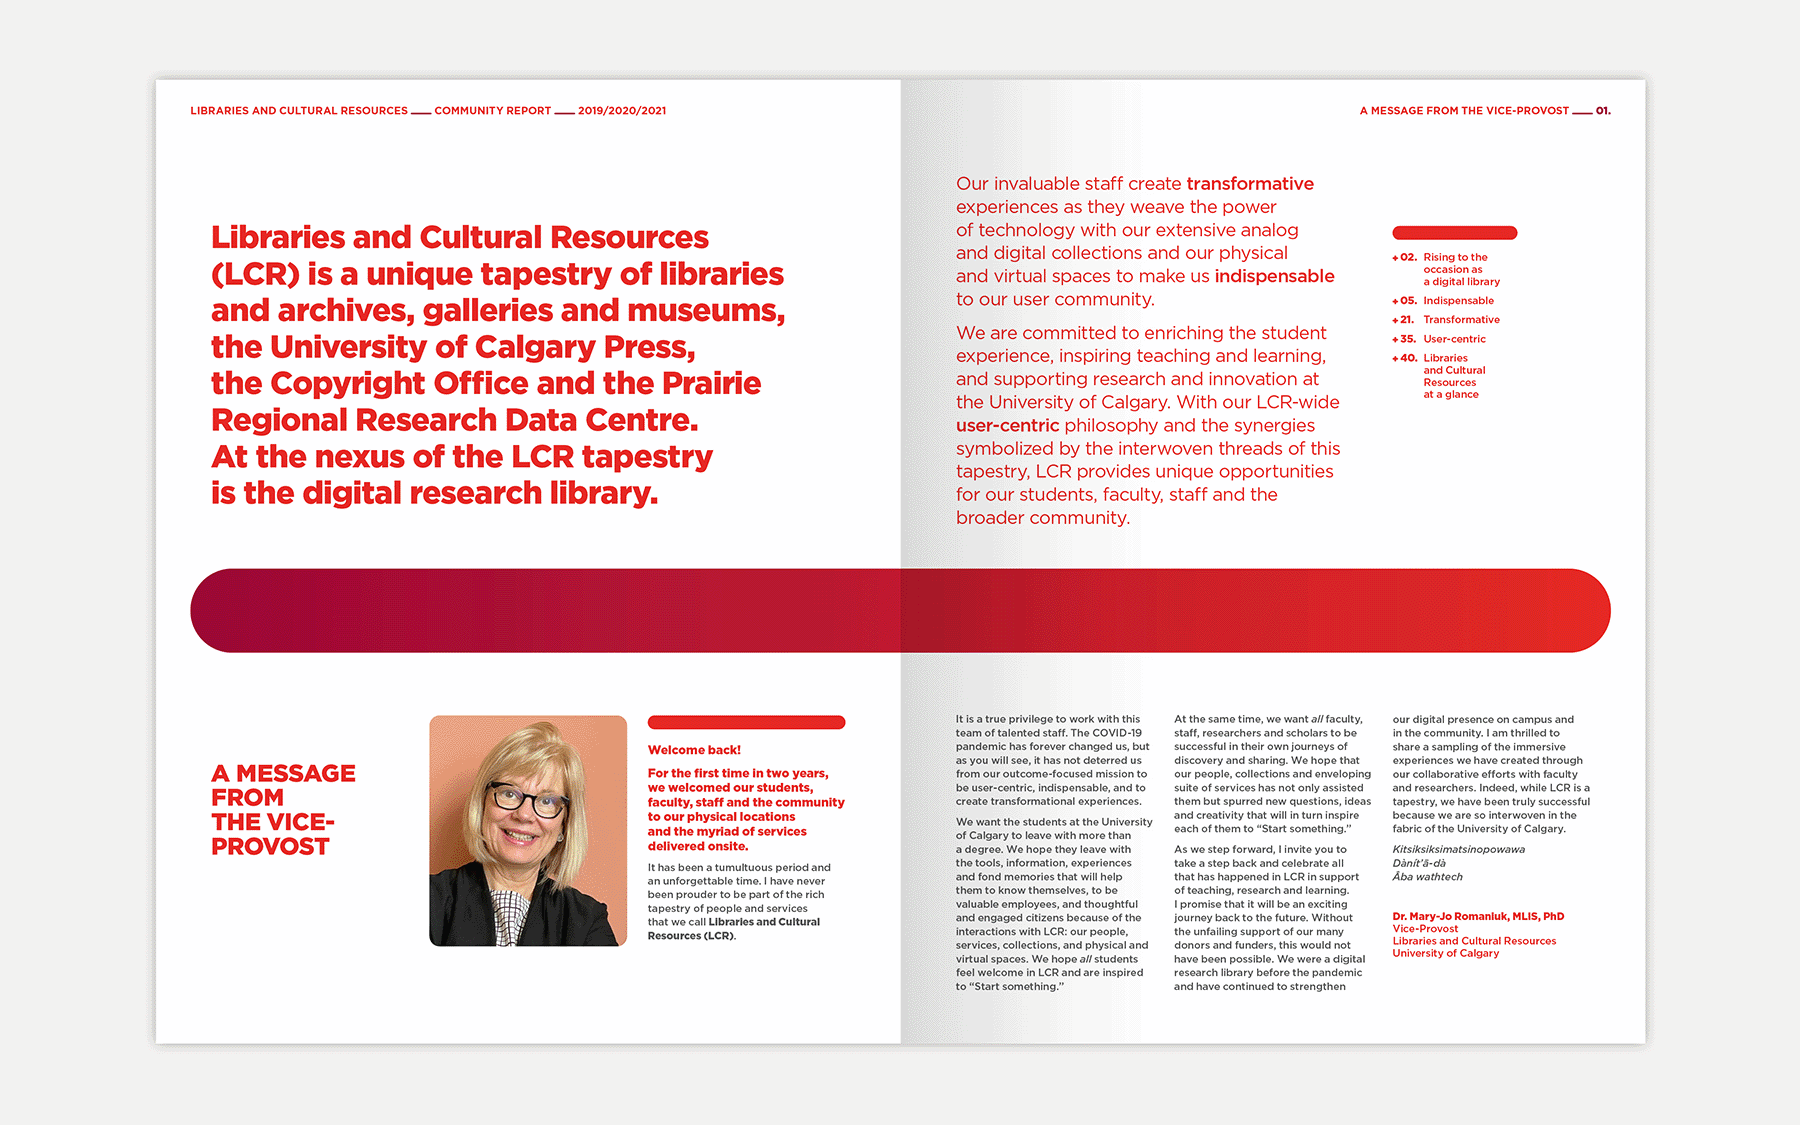Viewport: 1800px width, 1125px height.
Task: Click the name 'Dr. Mary-Jo Romaniuk, MLIS, PhD'
Action: click(x=1478, y=916)
